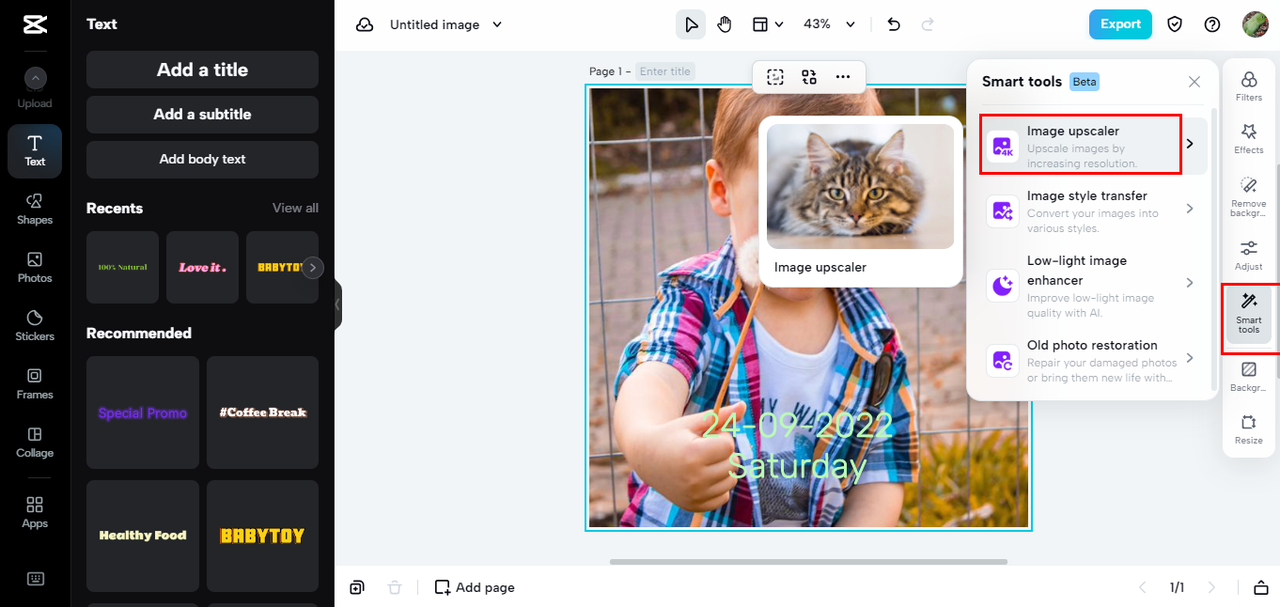
Task: Collapse the left text panel
Action: [338, 304]
